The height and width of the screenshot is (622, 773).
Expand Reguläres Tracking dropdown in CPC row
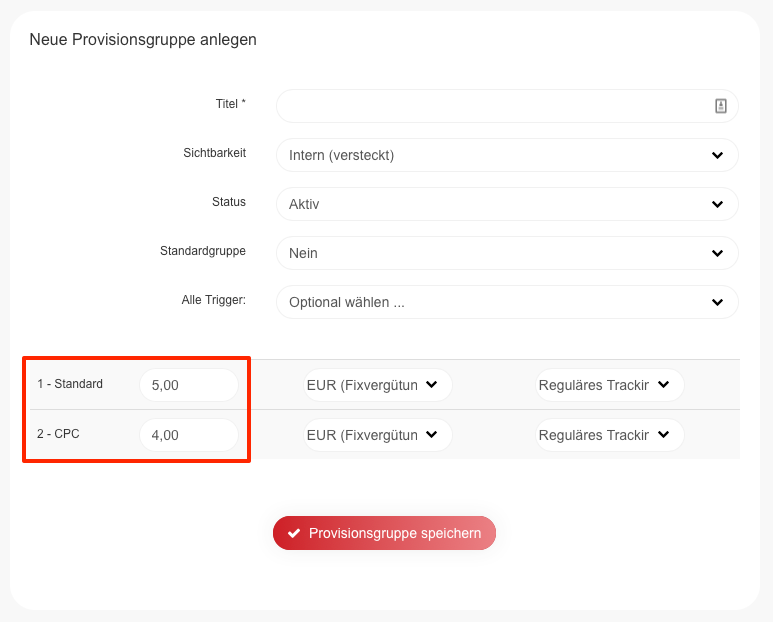pyautogui.click(x=607, y=435)
